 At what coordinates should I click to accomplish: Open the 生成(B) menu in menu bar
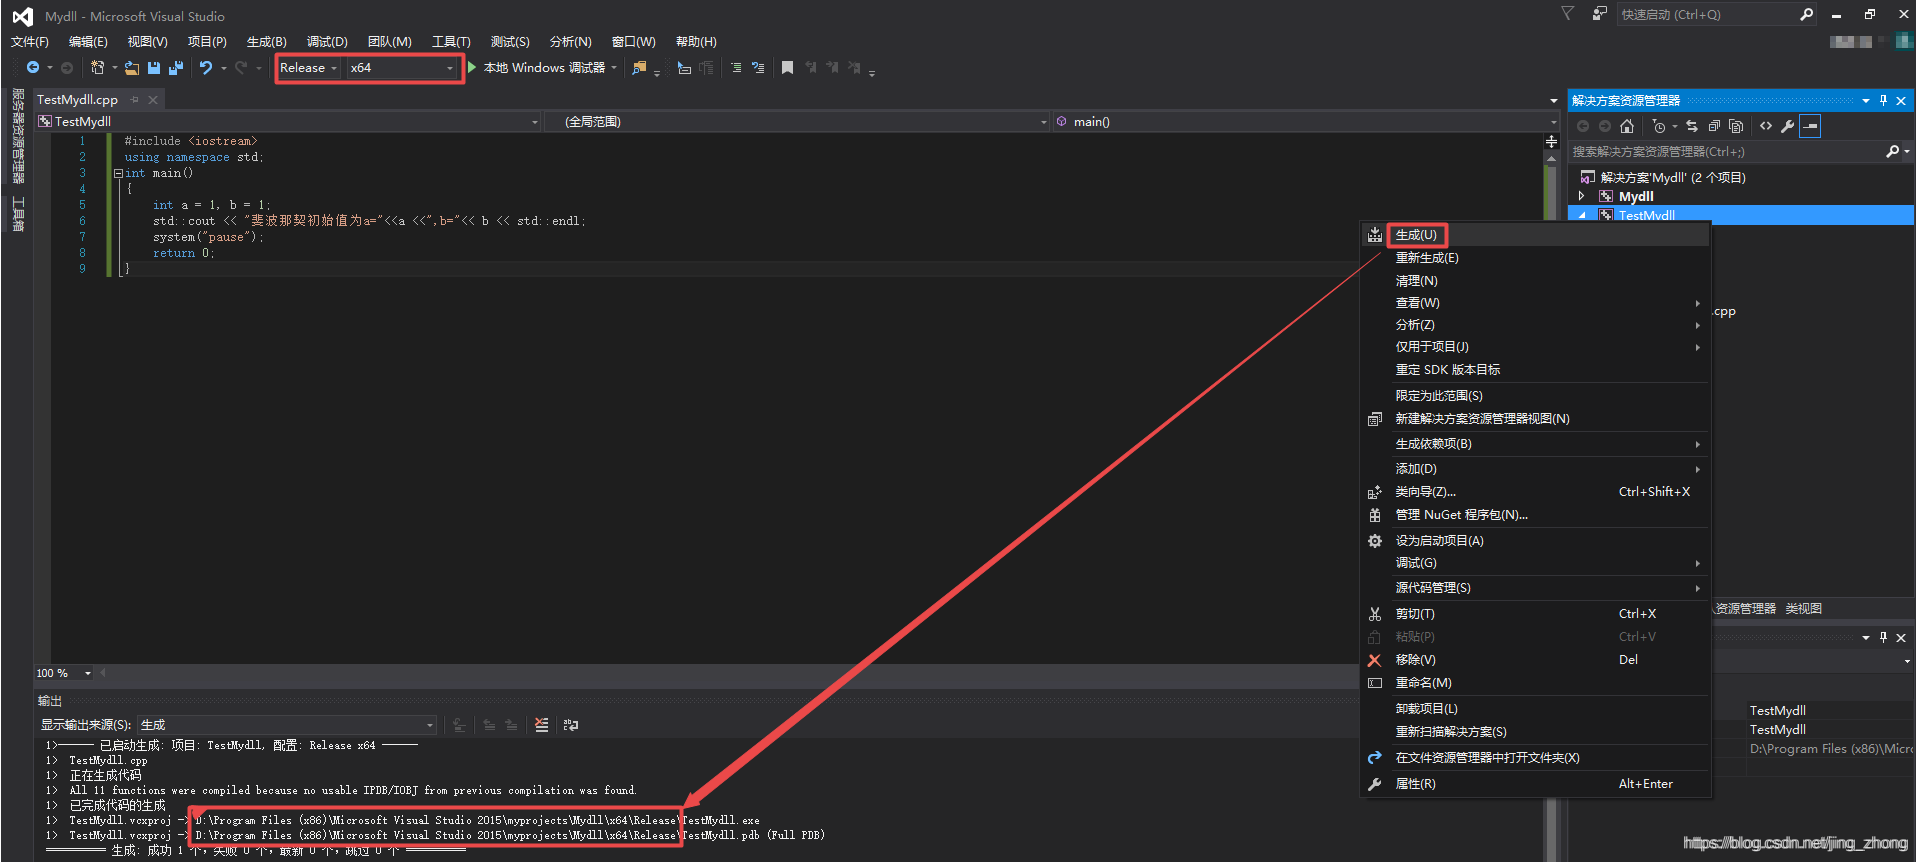point(267,42)
